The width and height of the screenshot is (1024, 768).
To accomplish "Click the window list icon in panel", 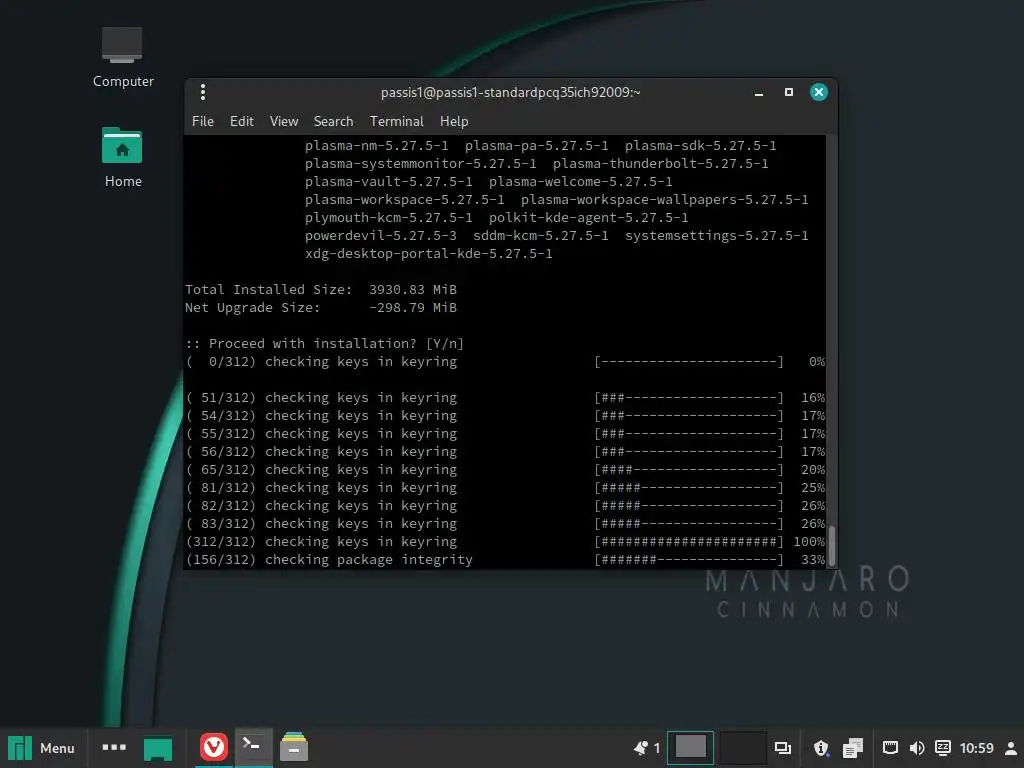I will click(782, 748).
